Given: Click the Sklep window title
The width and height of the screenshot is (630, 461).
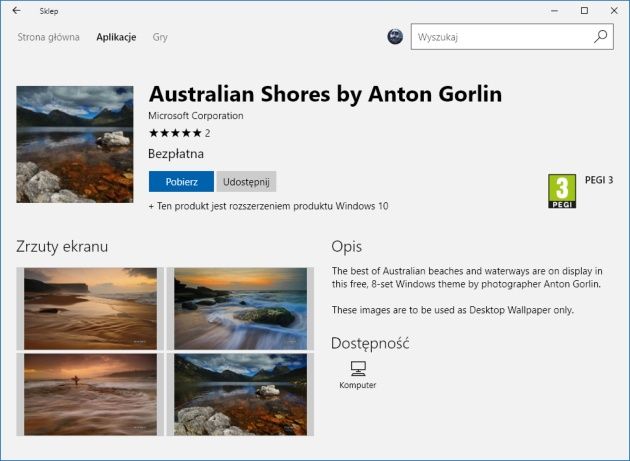Looking at the screenshot, I should (49, 11).
